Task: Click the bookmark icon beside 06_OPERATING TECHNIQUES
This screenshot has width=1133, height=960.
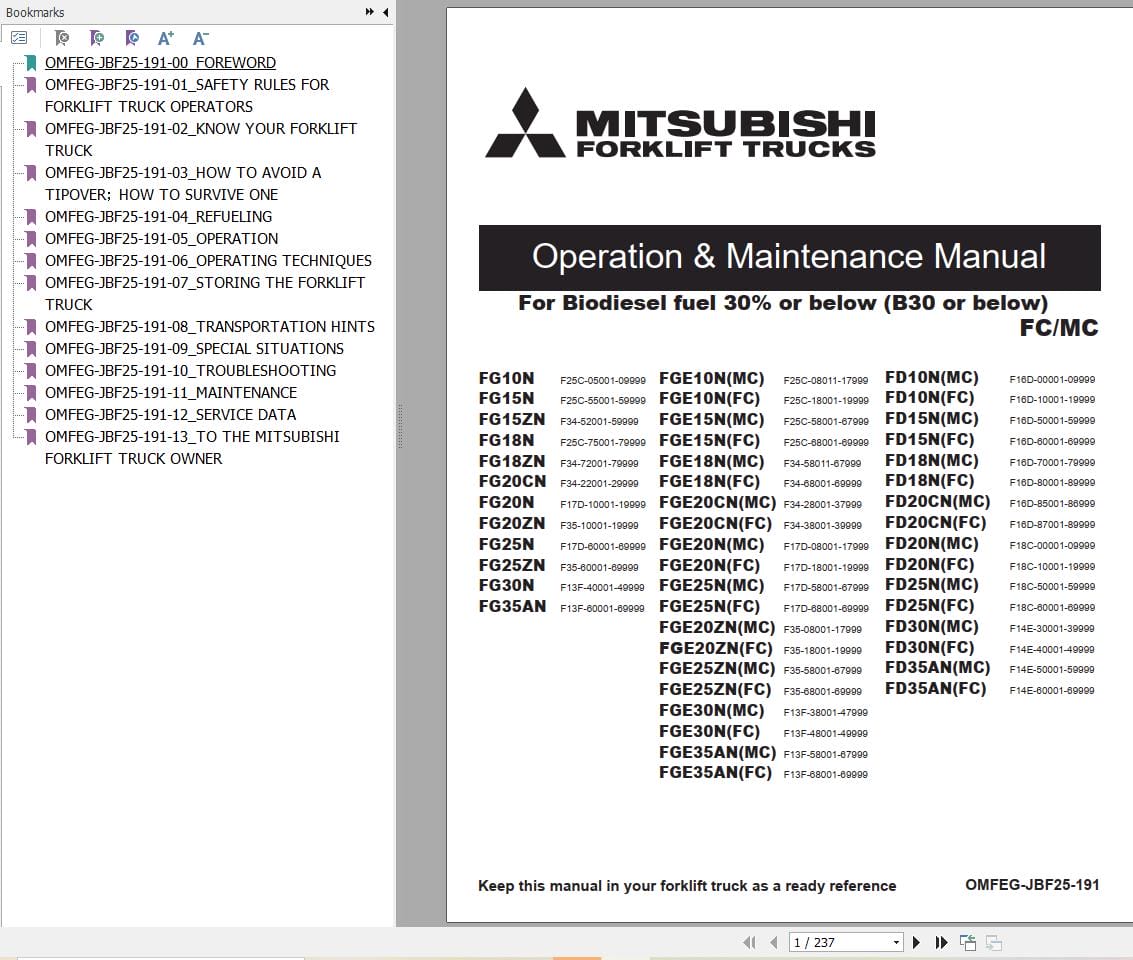Action: [x=31, y=261]
